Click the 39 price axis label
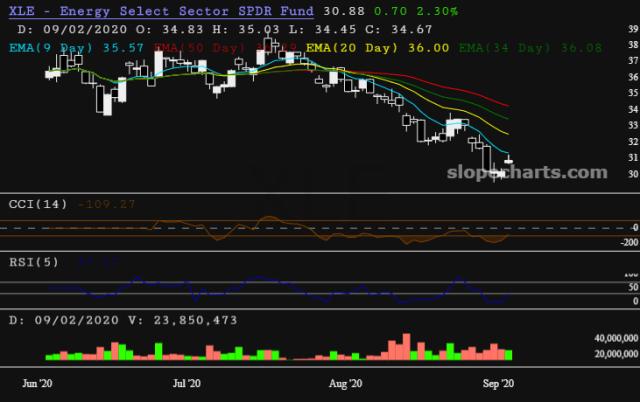Viewport: 640px width, 402px height. pyautogui.click(x=633, y=29)
